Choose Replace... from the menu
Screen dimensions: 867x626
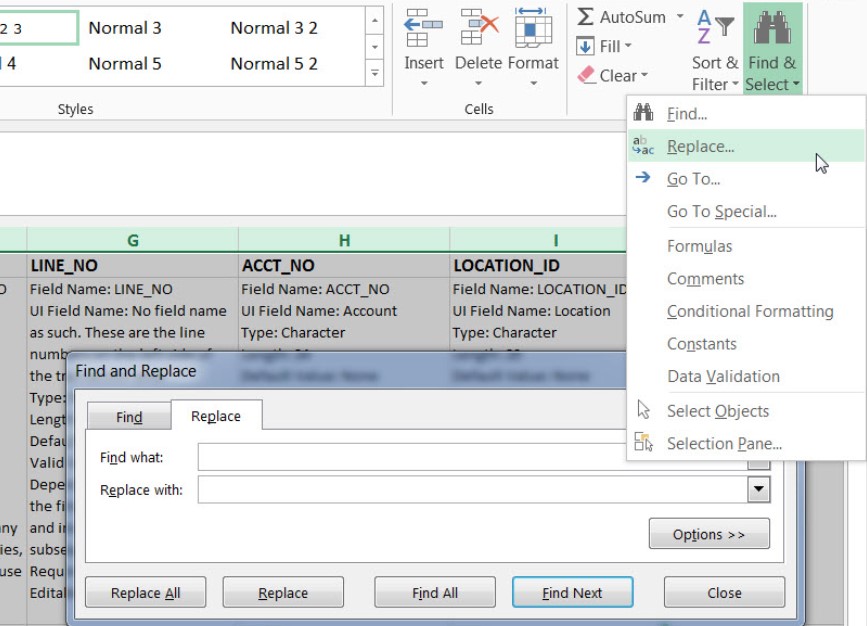click(700, 146)
